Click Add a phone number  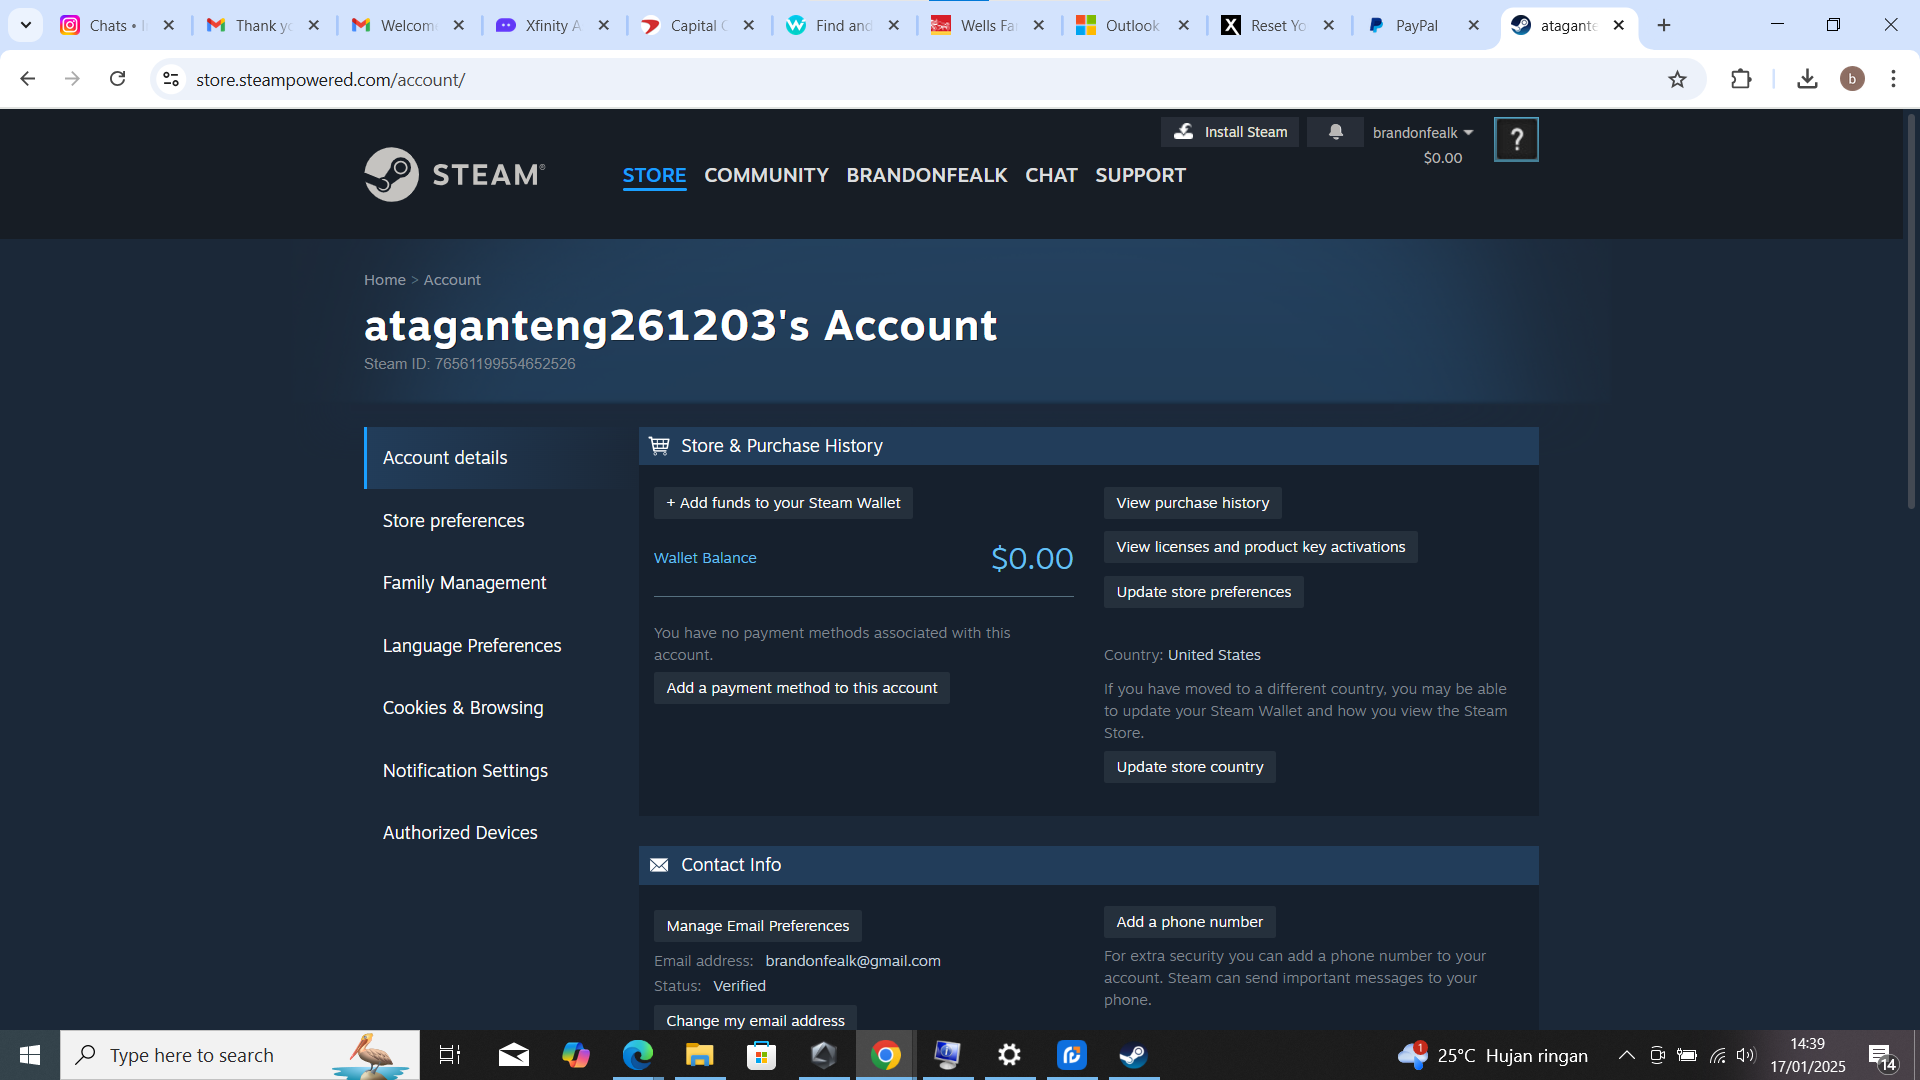[1189, 922]
